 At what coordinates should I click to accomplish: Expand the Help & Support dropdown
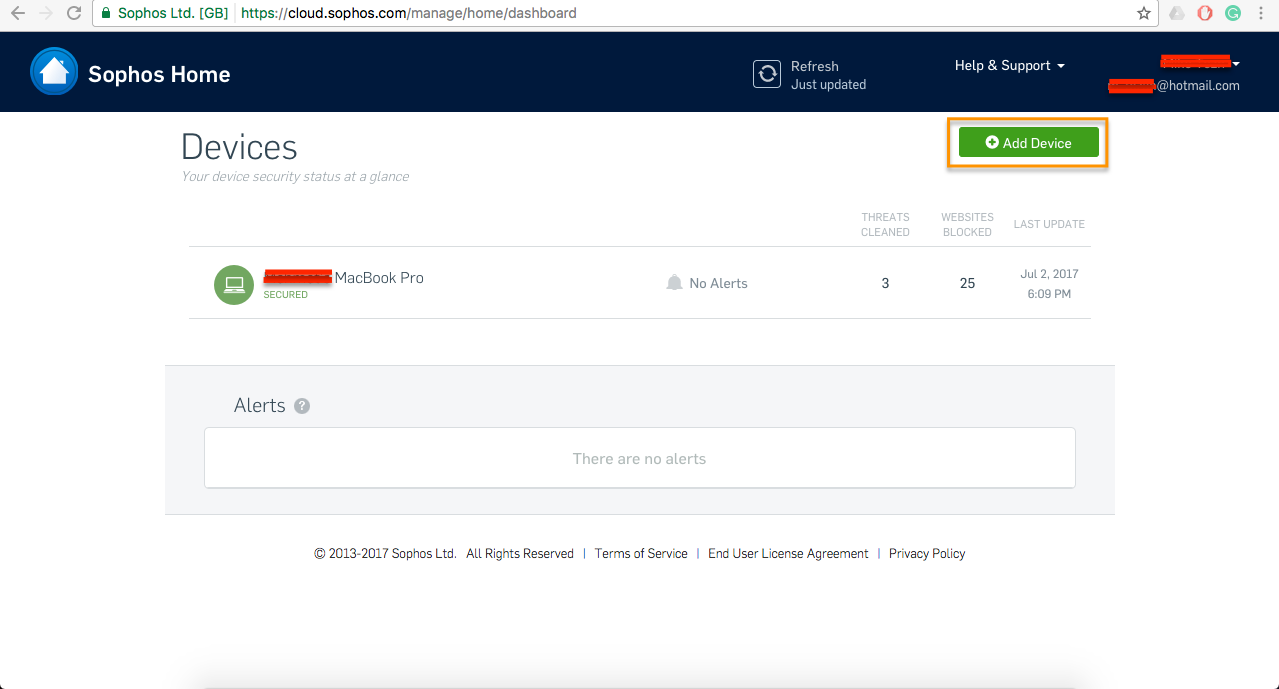click(x=1009, y=66)
